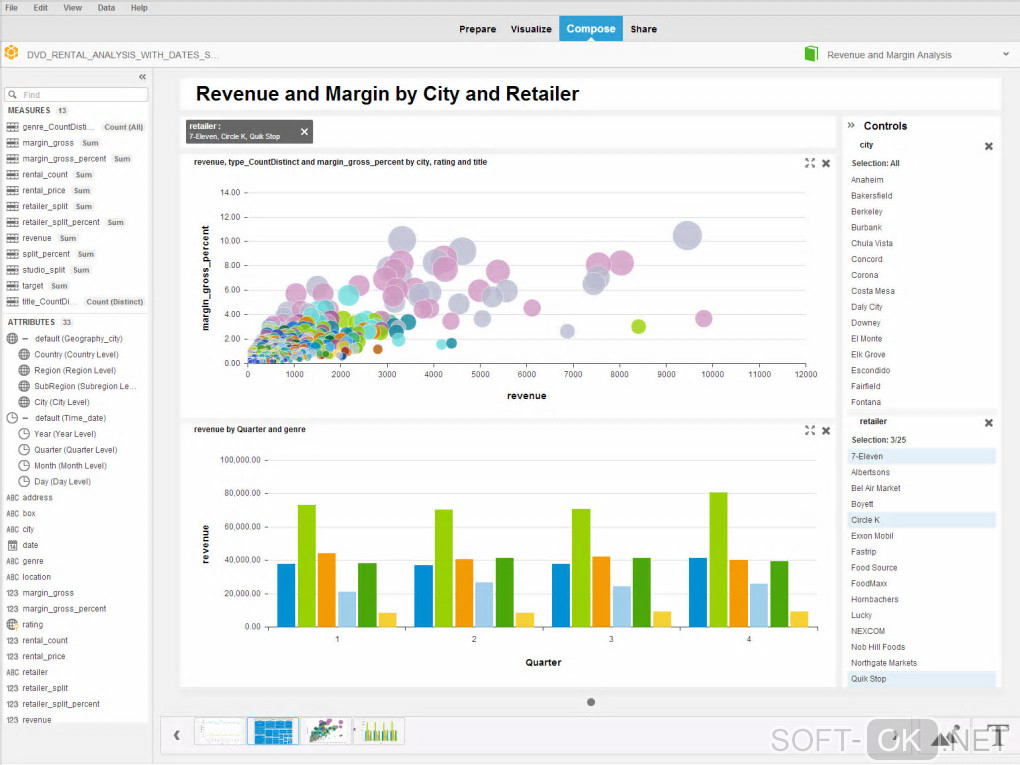Collapse default (Geography_city) hierarchy
The height and width of the screenshot is (765, 1020).
point(25,339)
